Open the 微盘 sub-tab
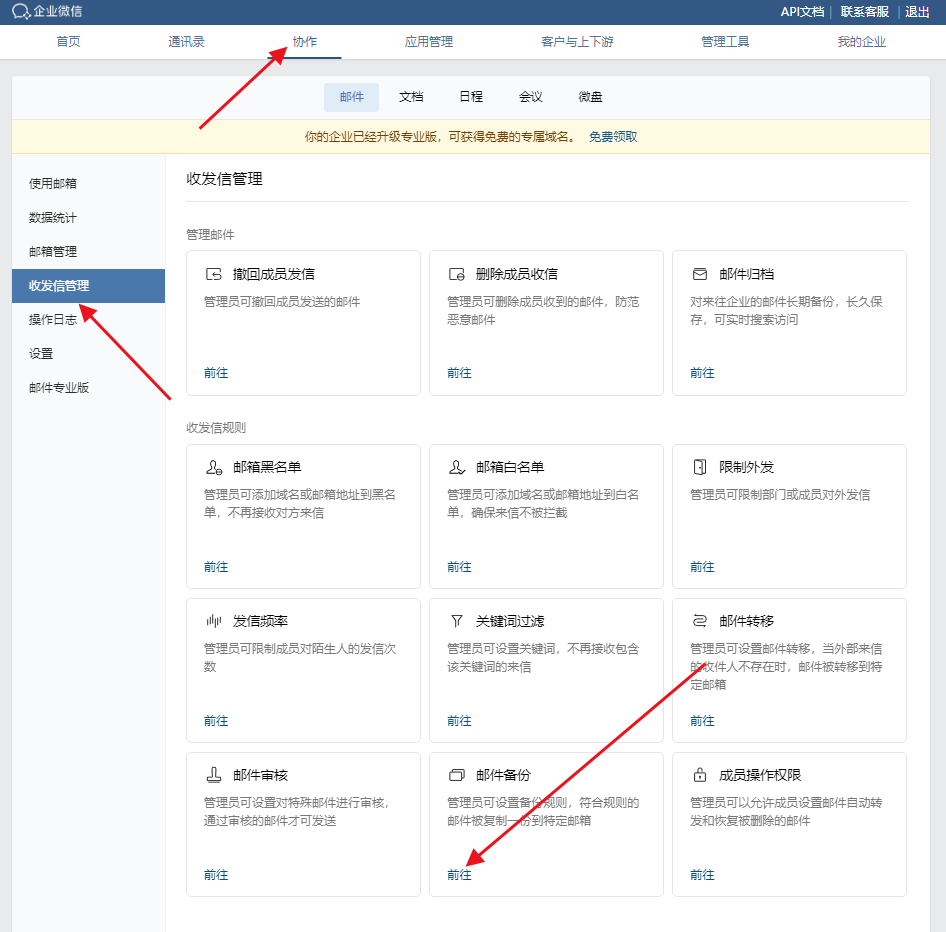Viewport: 946px width, 932px height. point(590,97)
